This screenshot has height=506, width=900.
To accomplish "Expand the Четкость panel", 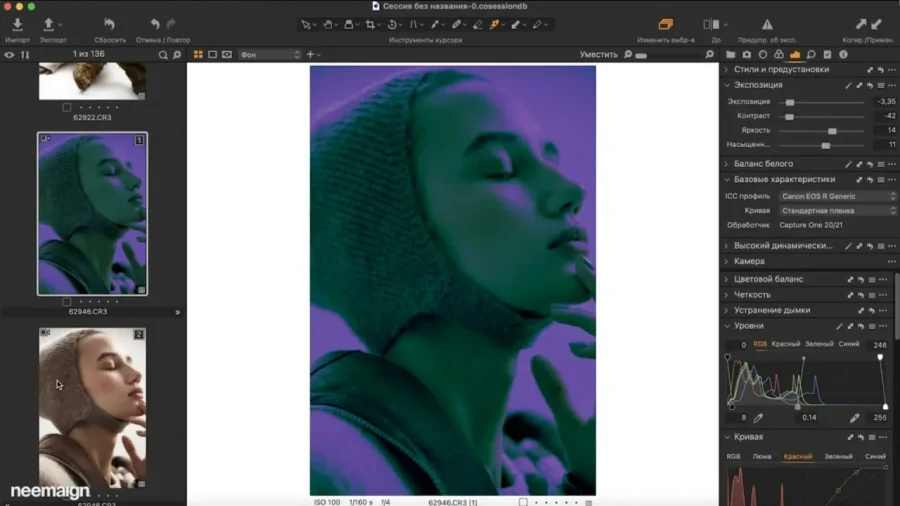I will tap(727, 295).
